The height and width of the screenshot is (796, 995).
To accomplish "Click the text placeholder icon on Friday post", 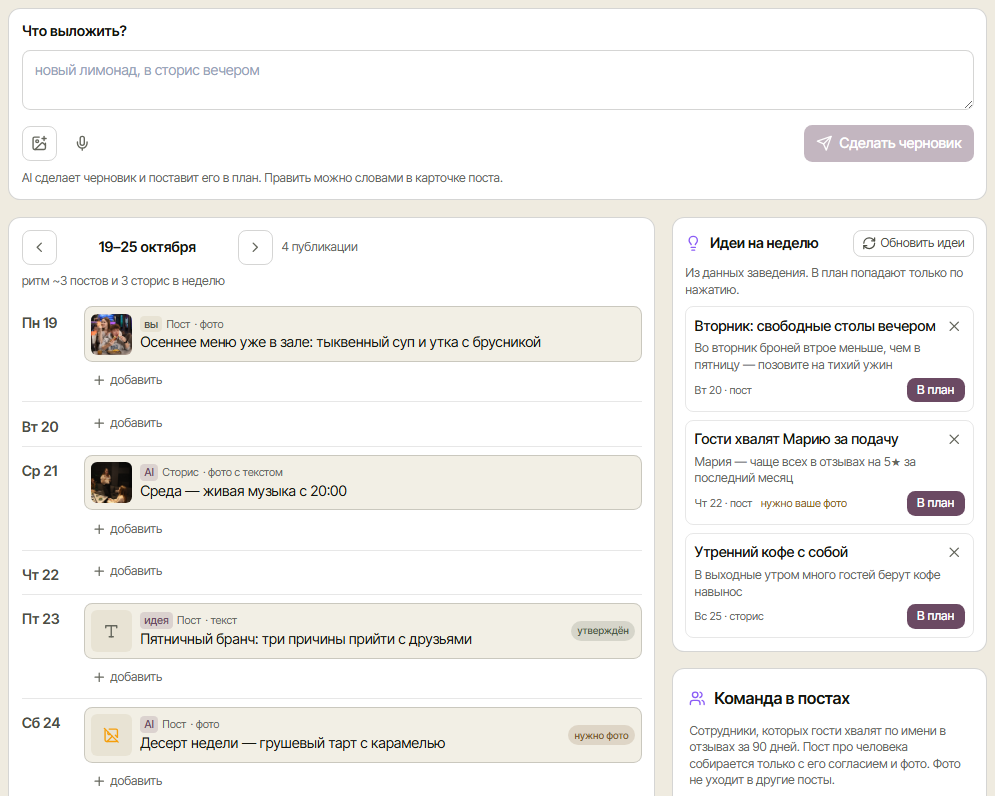I will (111, 631).
